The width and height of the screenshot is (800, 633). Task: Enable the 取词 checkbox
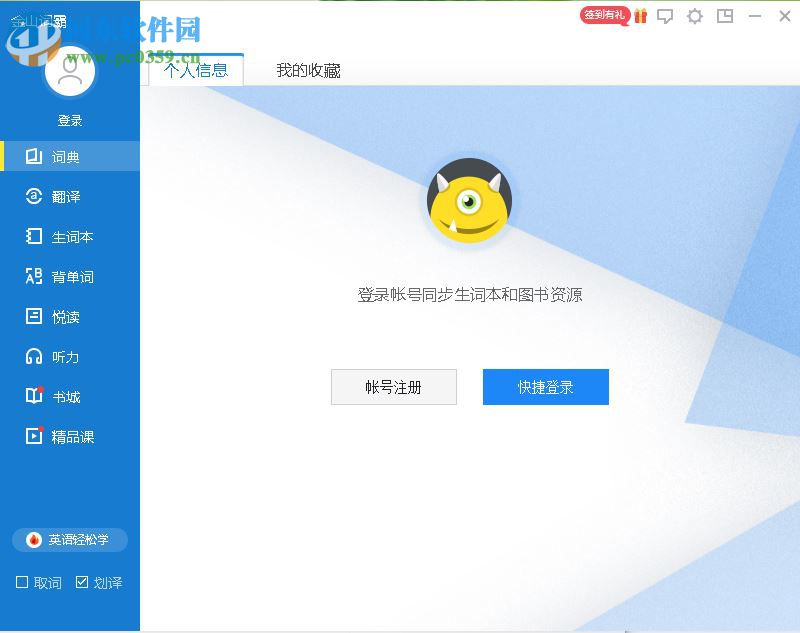pos(22,582)
